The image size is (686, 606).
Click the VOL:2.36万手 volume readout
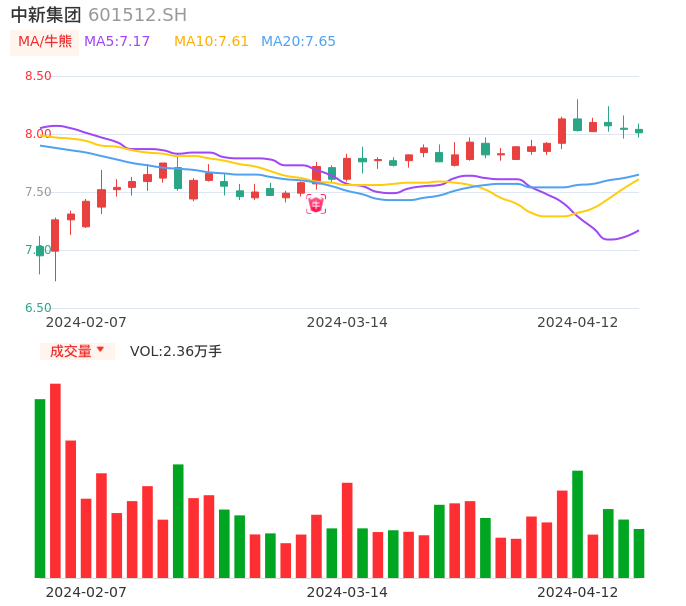click(176, 351)
